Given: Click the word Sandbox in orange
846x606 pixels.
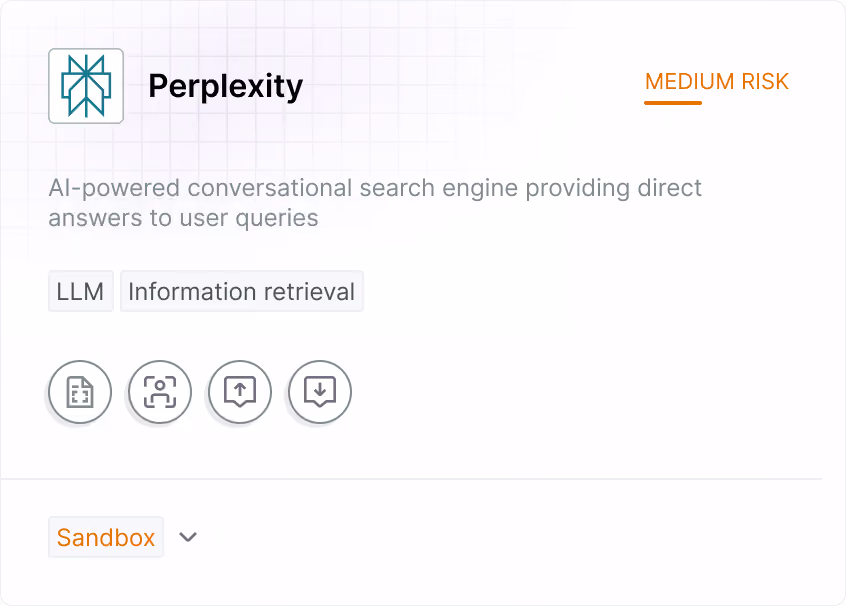Looking at the screenshot, I should click(106, 537).
